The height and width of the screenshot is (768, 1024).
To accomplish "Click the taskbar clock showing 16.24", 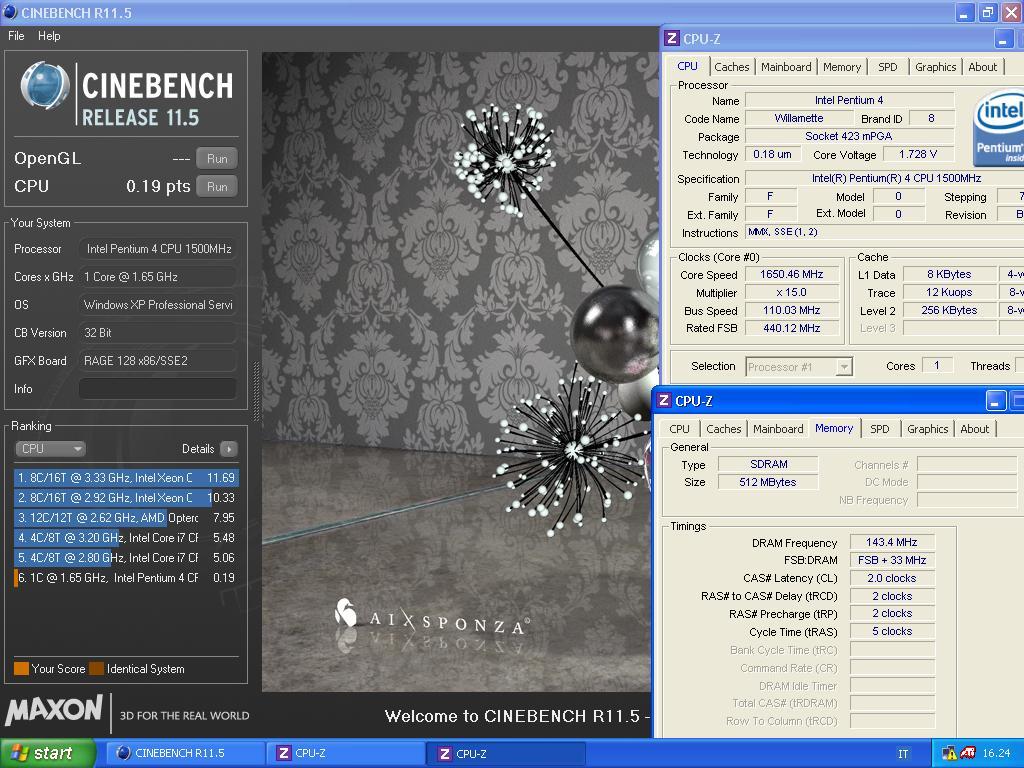I will (996, 754).
